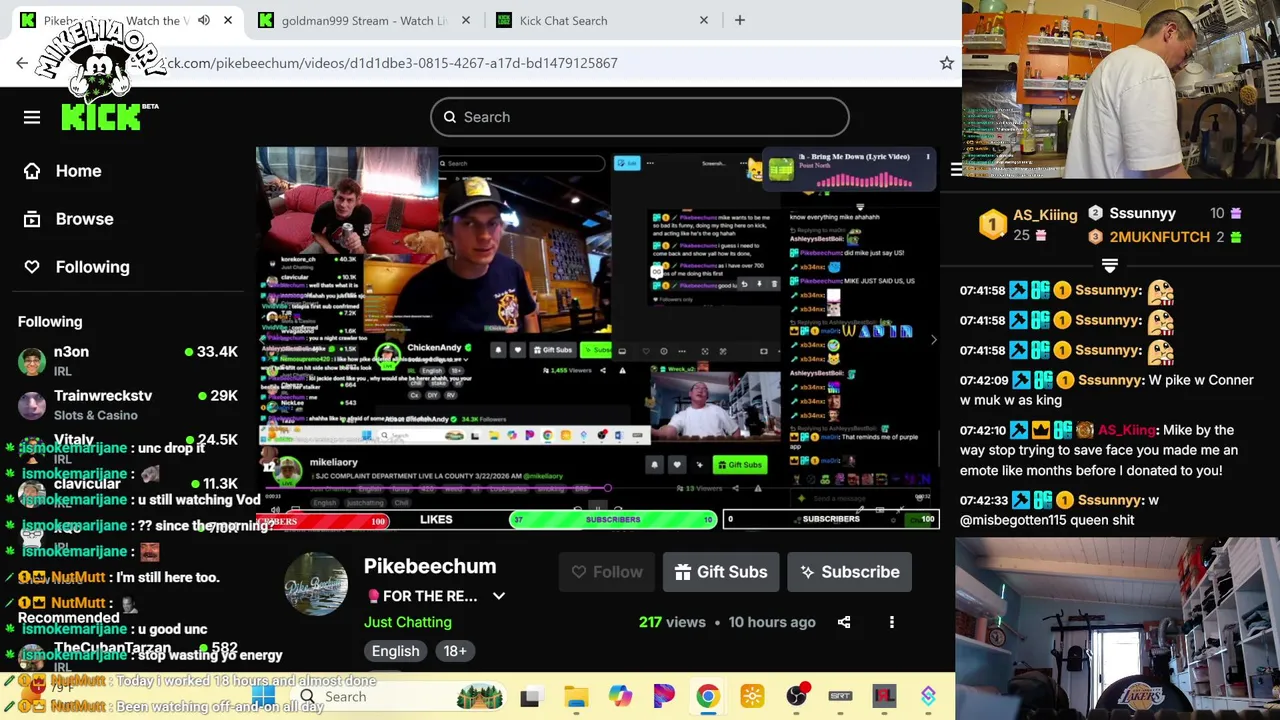Close the Kick Chat Search tab
The width and height of the screenshot is (1280, 720).
tap(703, 20)
